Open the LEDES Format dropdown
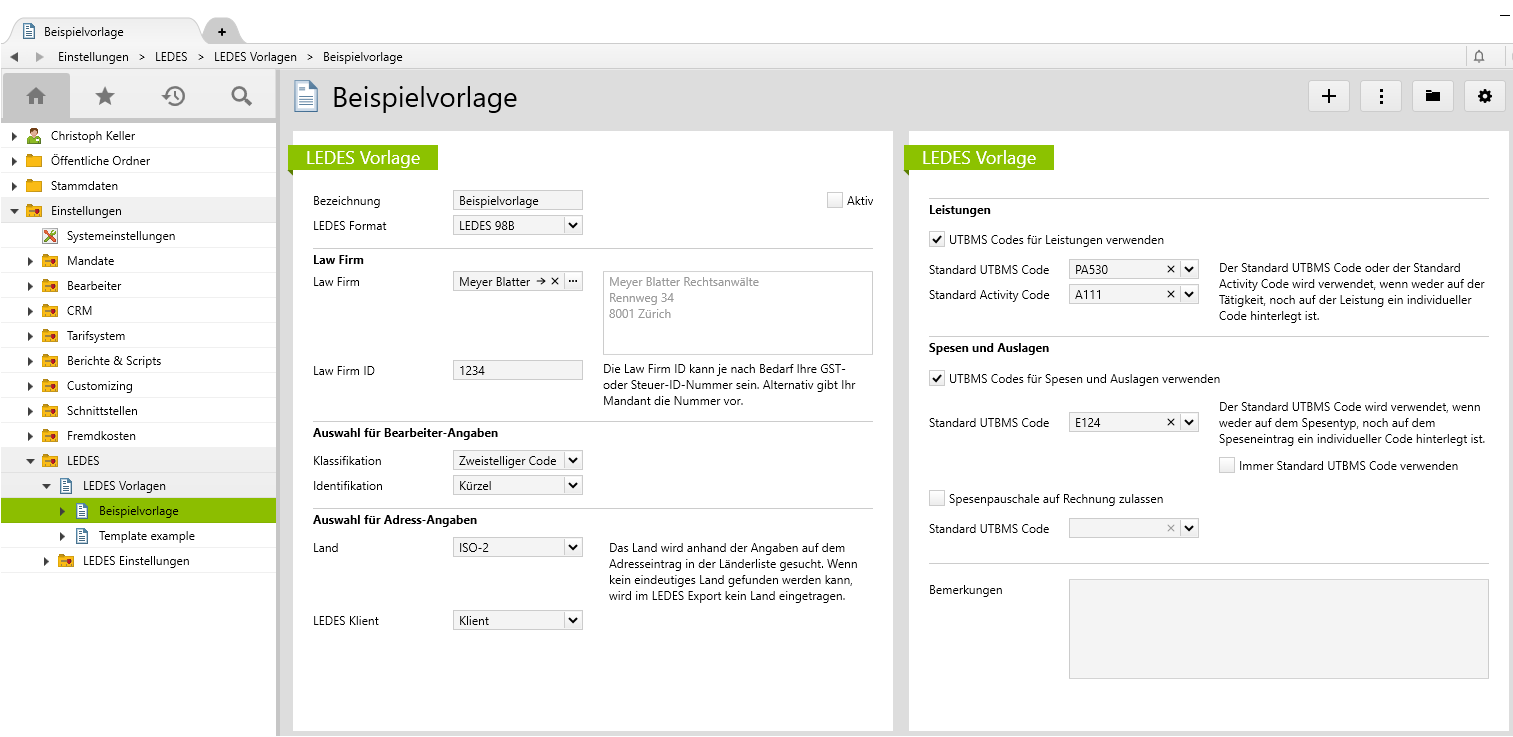The height and width of the screenshot is (737, 1513). click(x=573, y=226)
